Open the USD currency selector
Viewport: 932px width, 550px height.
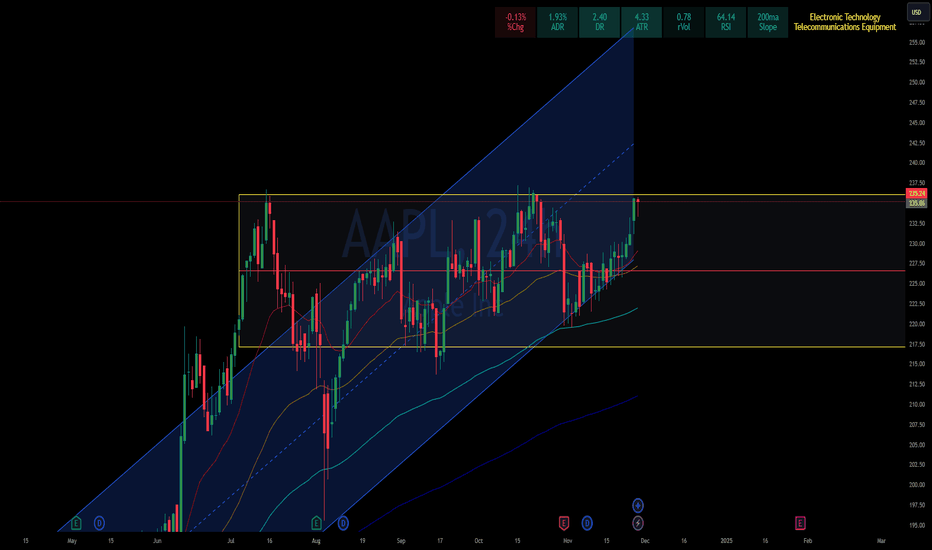click(917, 12)
